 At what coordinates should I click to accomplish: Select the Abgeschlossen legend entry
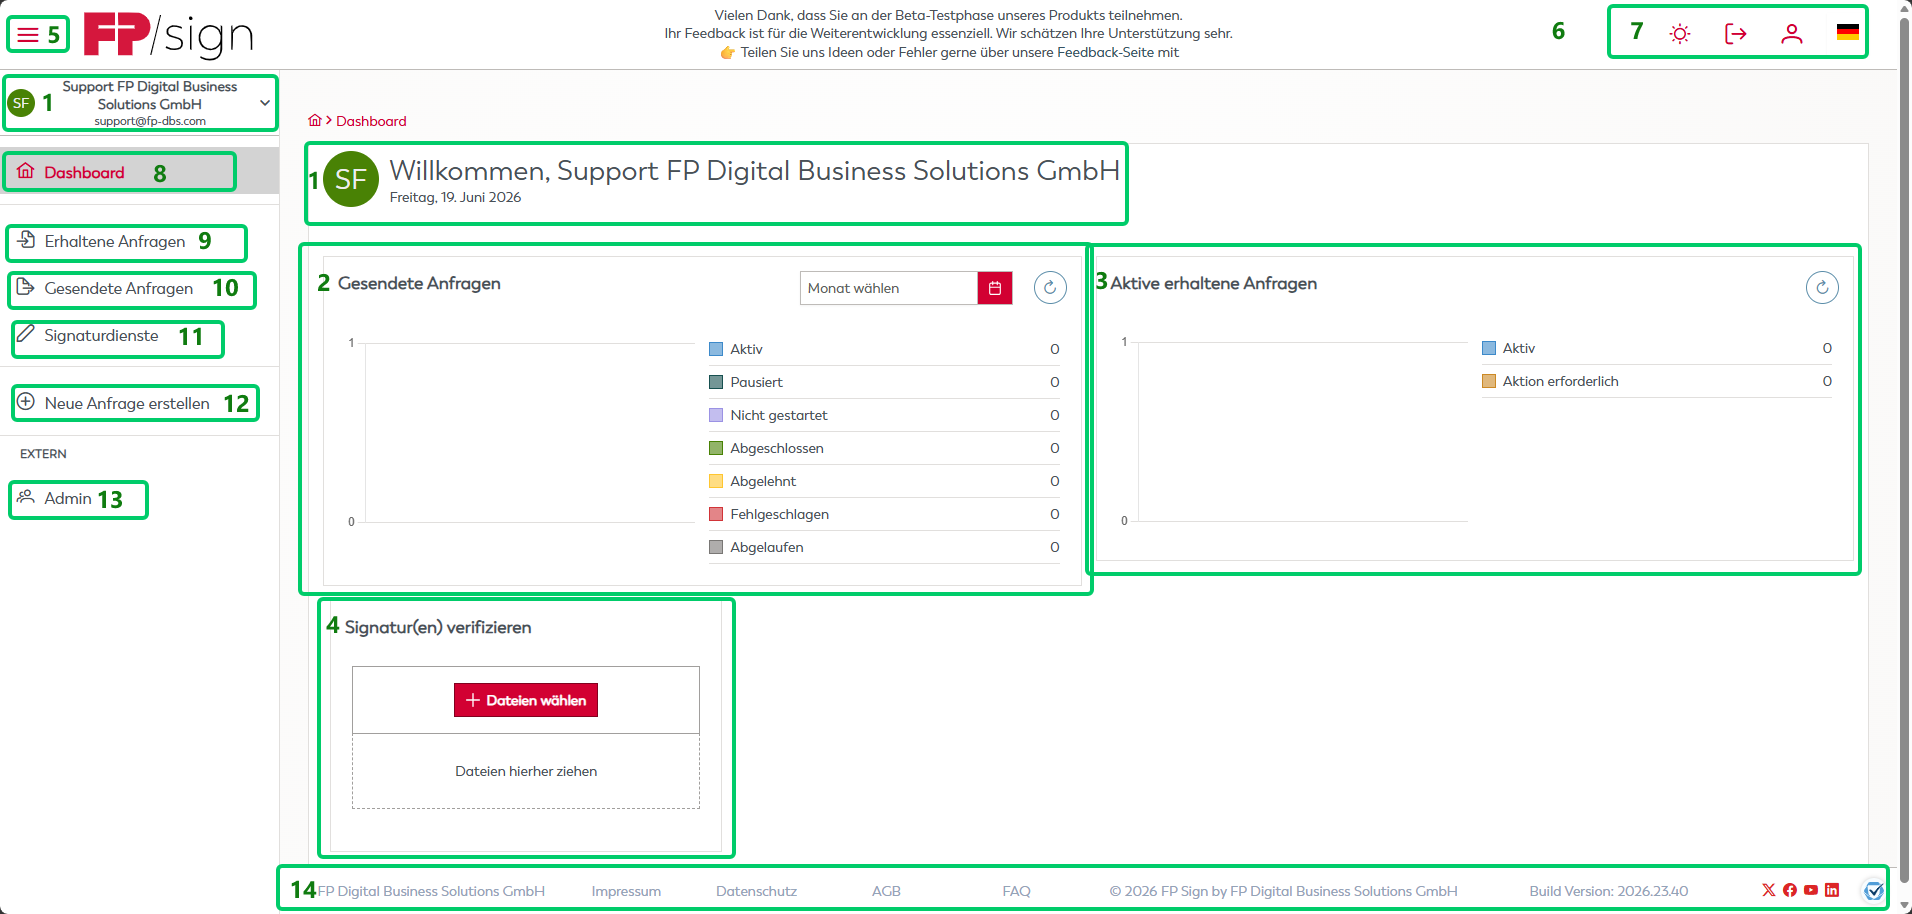click(884, 448)
